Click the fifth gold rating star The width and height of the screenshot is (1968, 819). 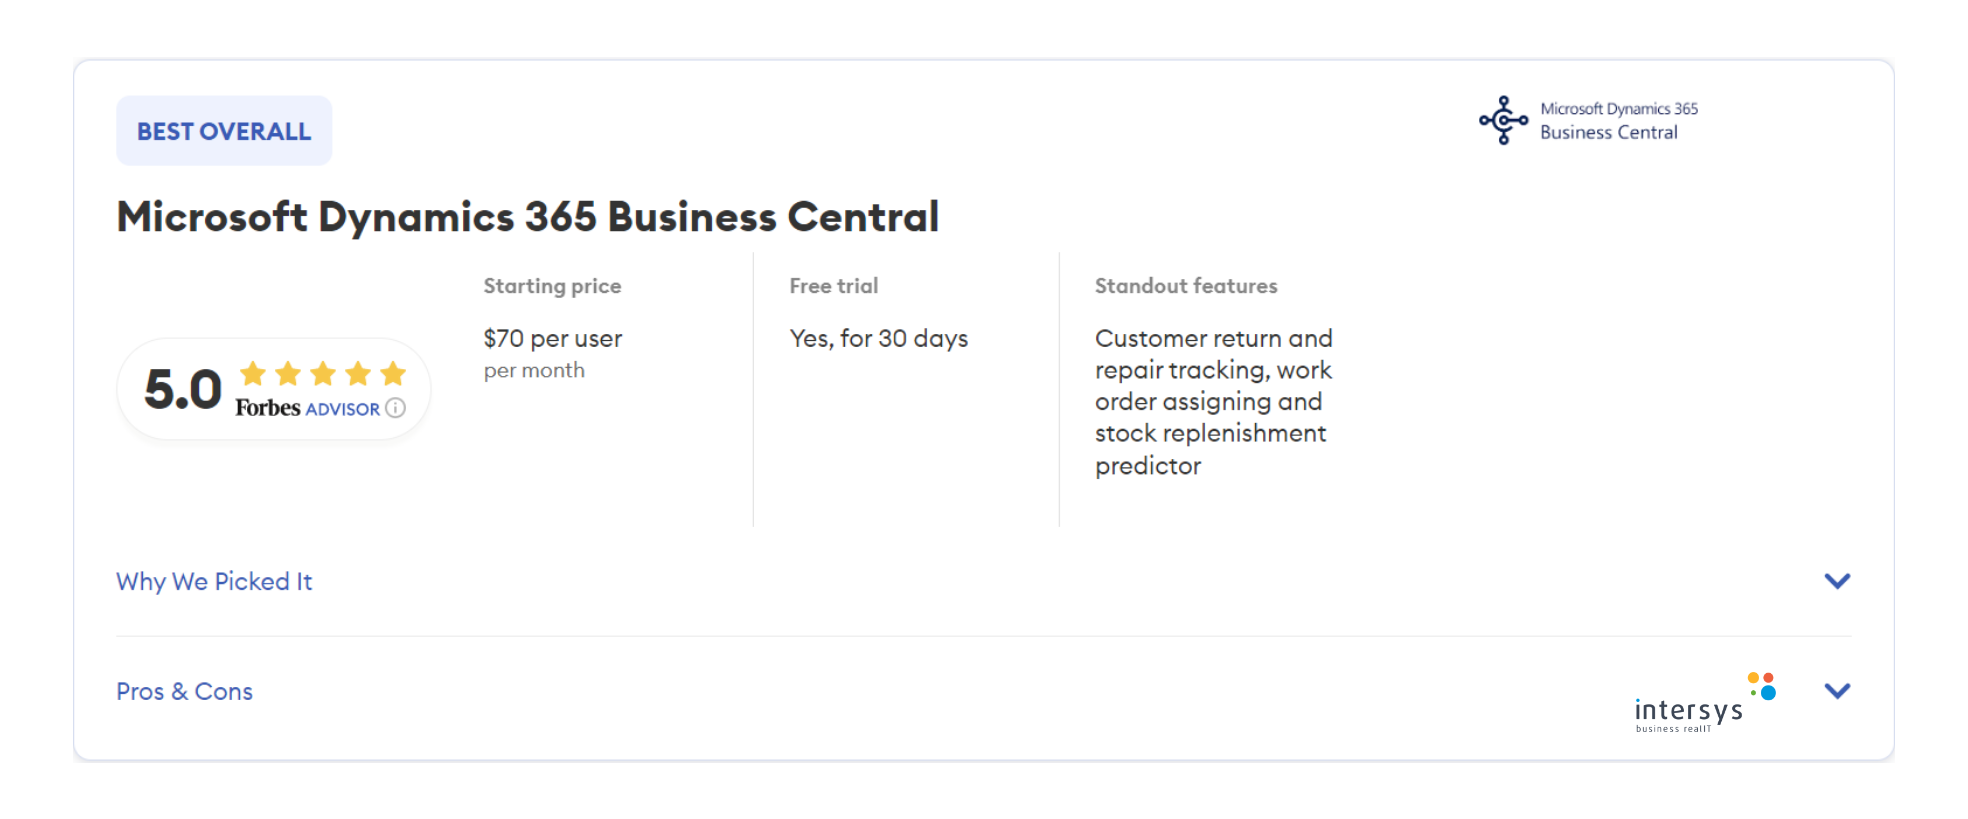pos(393,374)
